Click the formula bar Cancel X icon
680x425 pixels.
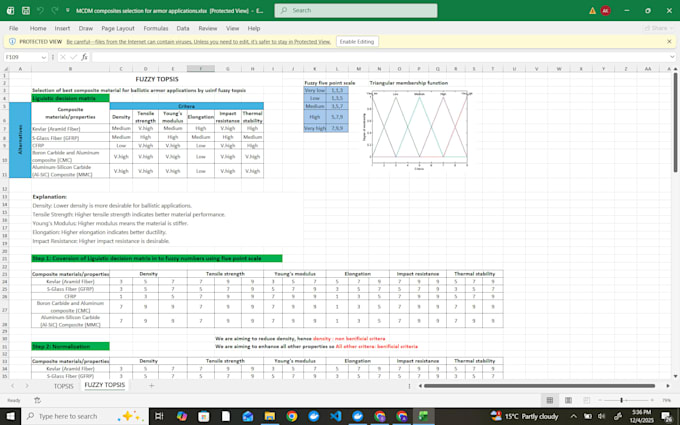pos(63,57)
